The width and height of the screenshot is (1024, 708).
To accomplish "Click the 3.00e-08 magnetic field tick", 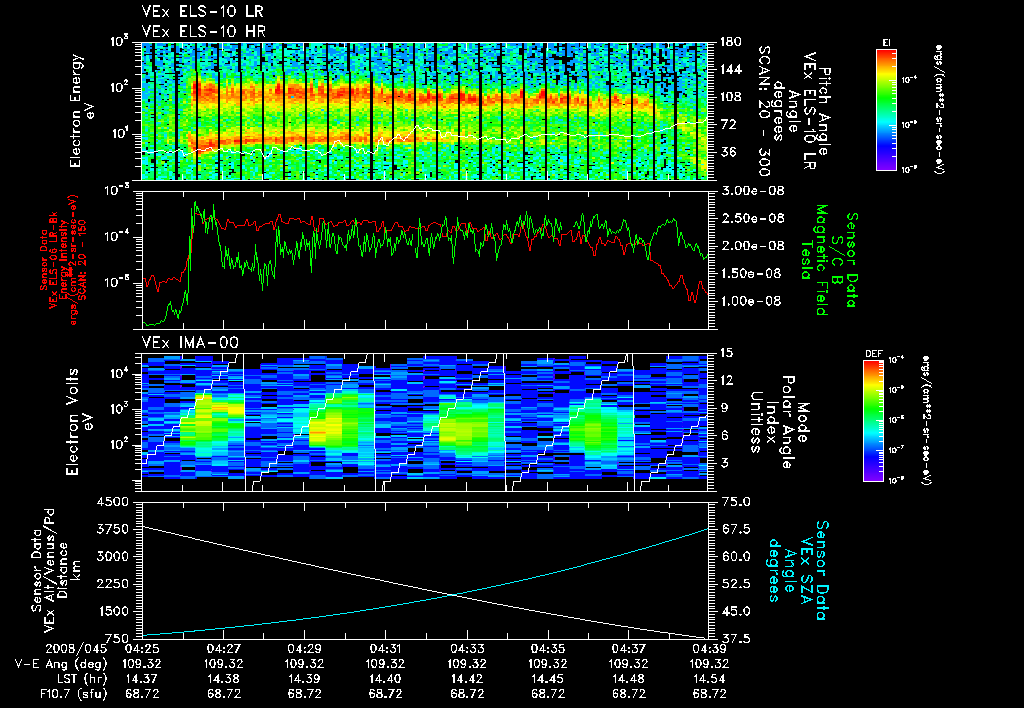I will [x=751, y=191].
